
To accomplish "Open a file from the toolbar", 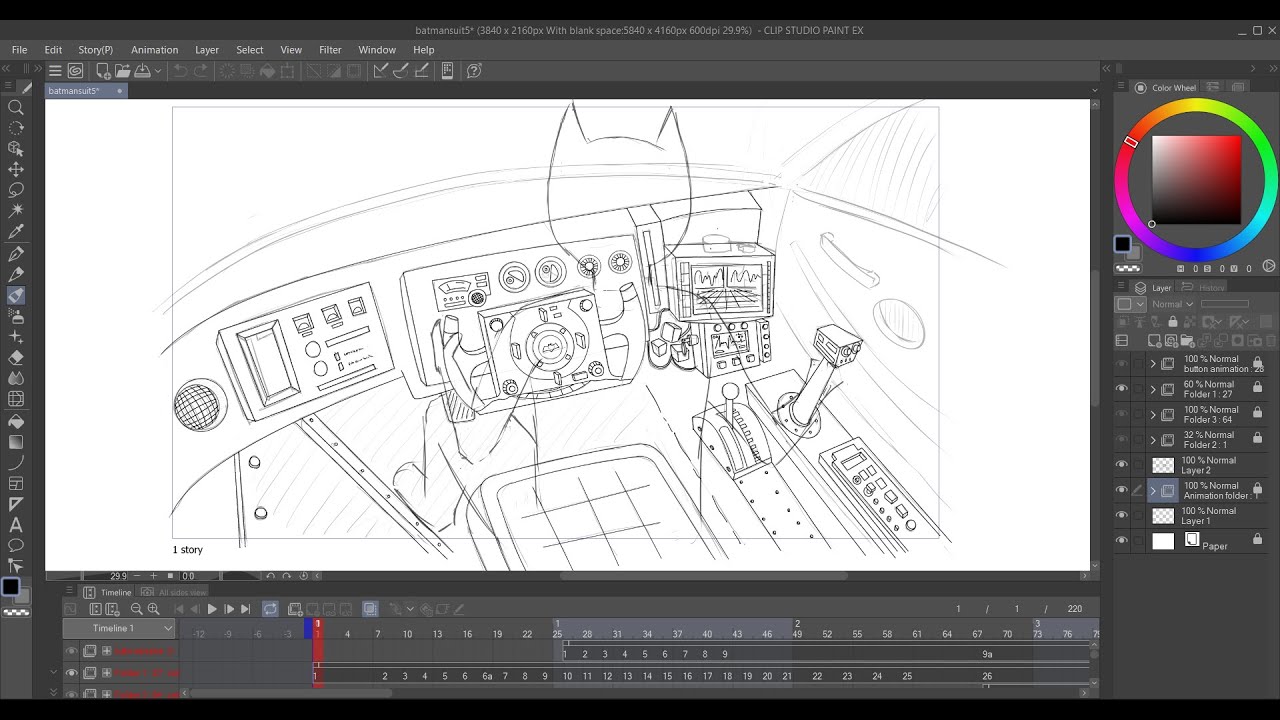I will coord(122,71).
